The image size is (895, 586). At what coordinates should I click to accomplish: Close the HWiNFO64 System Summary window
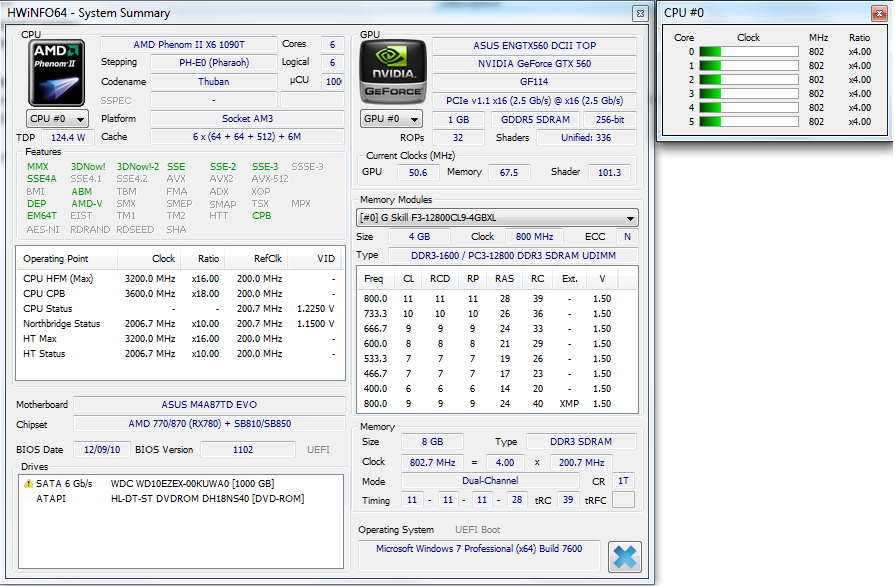click(640, 13)
